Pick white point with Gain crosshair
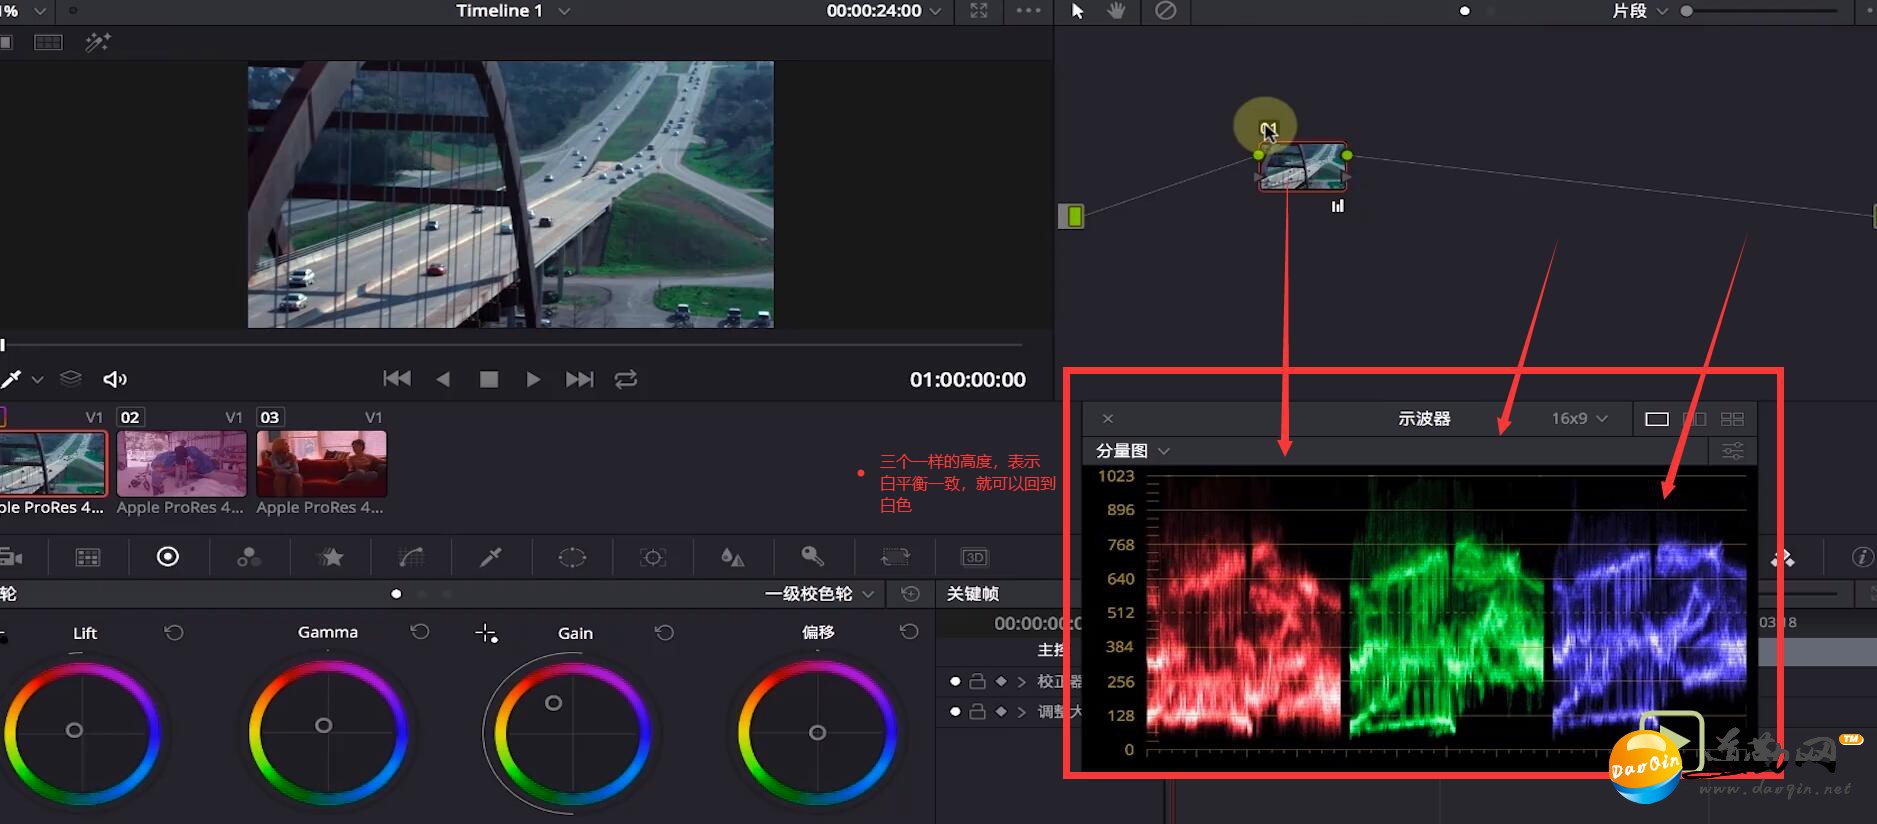The height and width of the screenshot is (824, 1877). pyautogui.click(x=486, y=633)
